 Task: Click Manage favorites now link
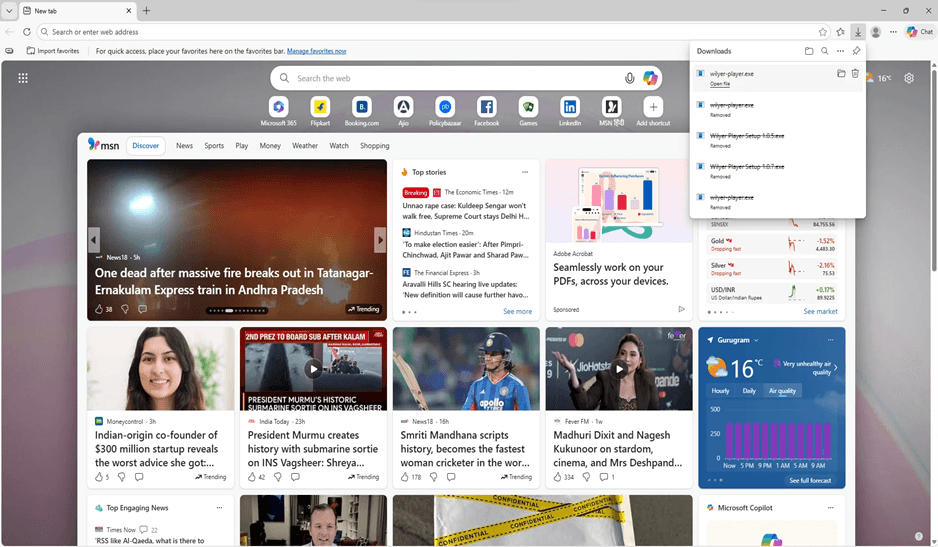pos(316,51)
